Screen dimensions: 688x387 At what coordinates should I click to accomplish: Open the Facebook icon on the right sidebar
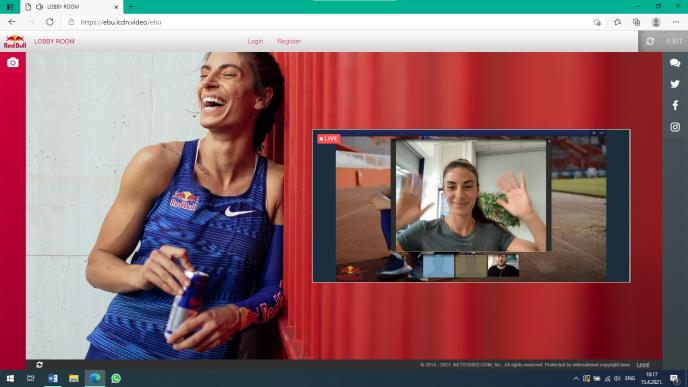coord(675,105)
